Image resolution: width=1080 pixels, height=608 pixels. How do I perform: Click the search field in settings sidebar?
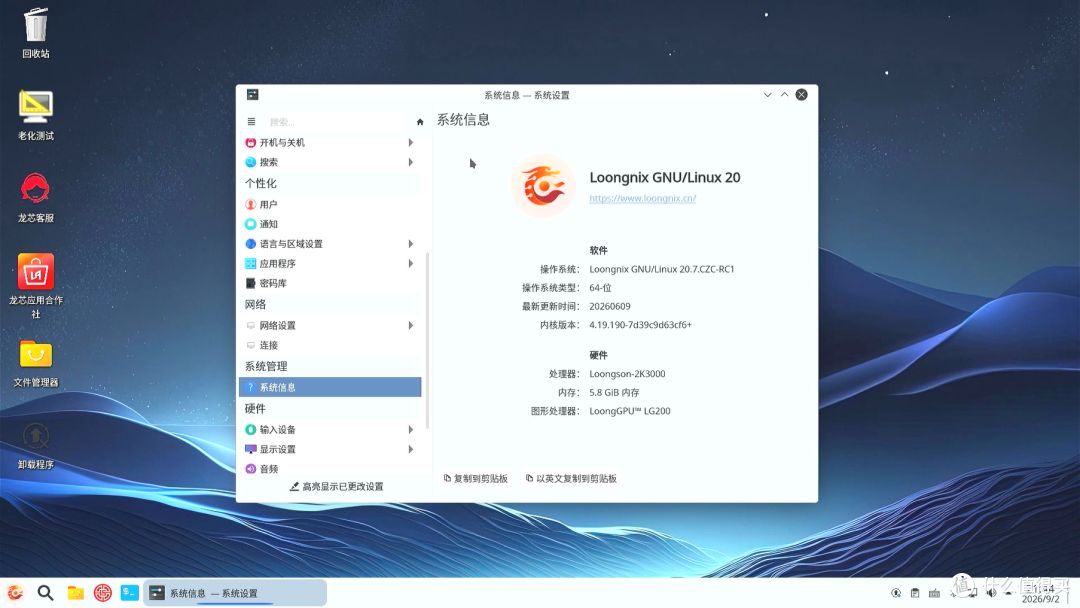(335, 122)
